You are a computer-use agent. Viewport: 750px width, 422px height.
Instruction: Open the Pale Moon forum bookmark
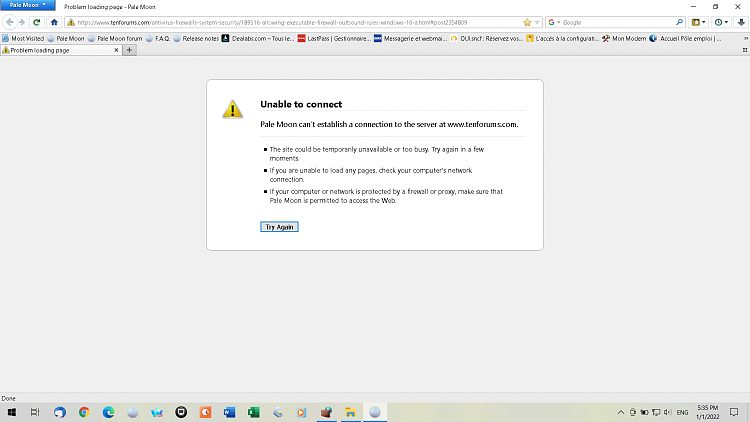115,38
